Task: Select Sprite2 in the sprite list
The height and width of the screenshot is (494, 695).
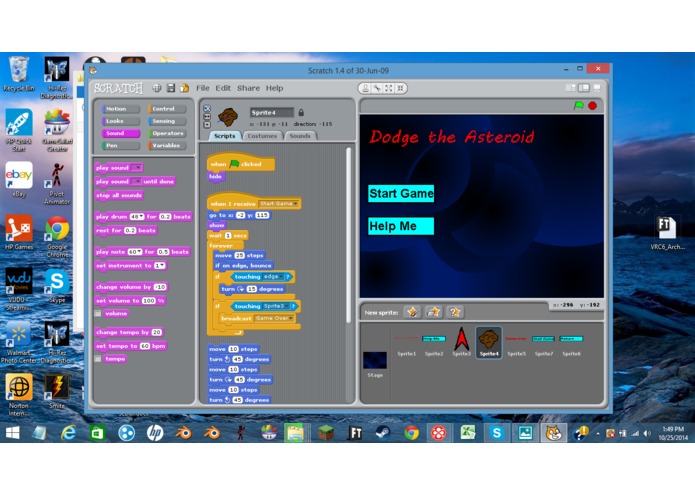Action: [x=434, y=344]
